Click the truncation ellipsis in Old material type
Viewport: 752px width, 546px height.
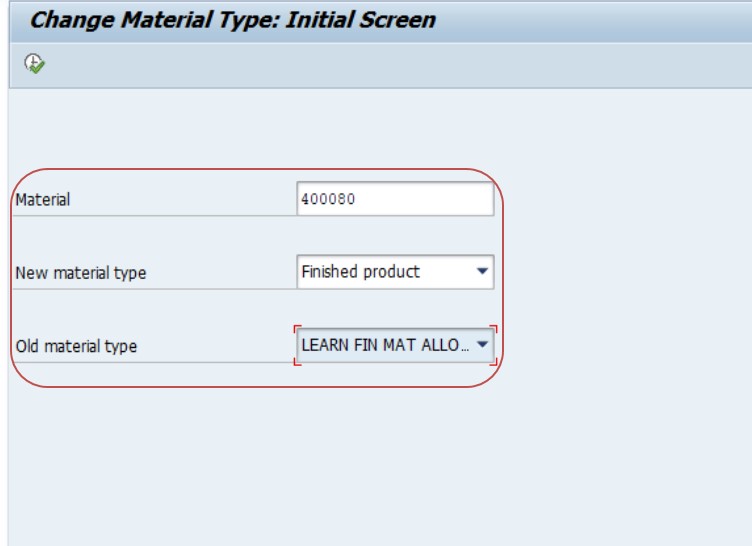(x=465, y=346)
